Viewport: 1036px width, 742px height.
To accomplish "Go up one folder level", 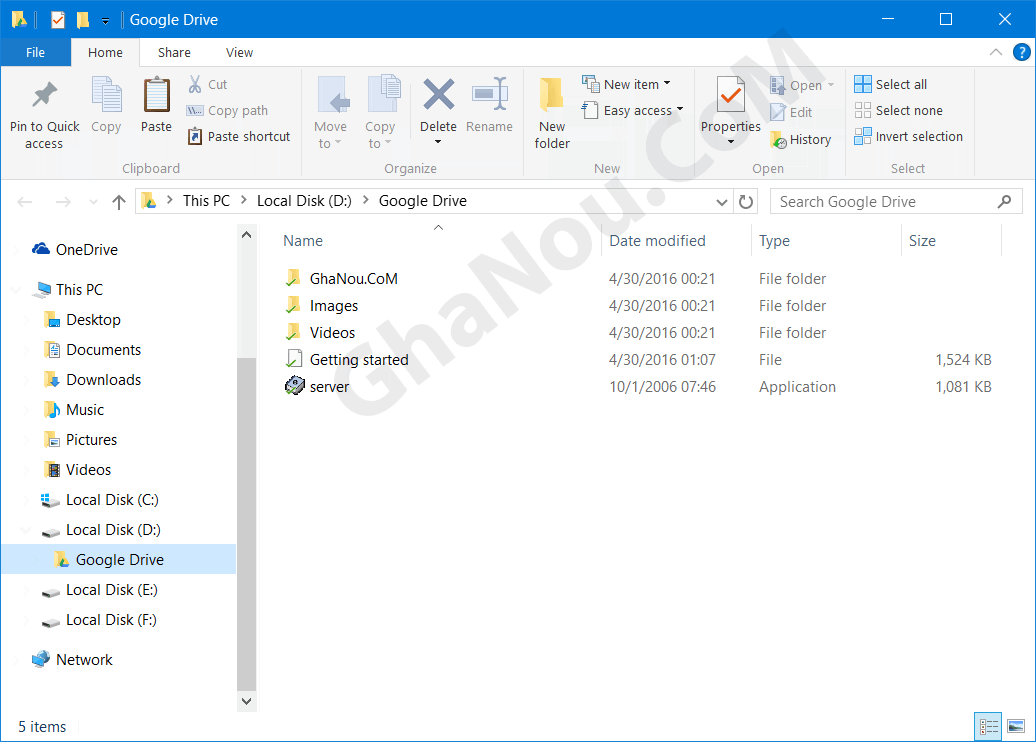I will [119, 202].
